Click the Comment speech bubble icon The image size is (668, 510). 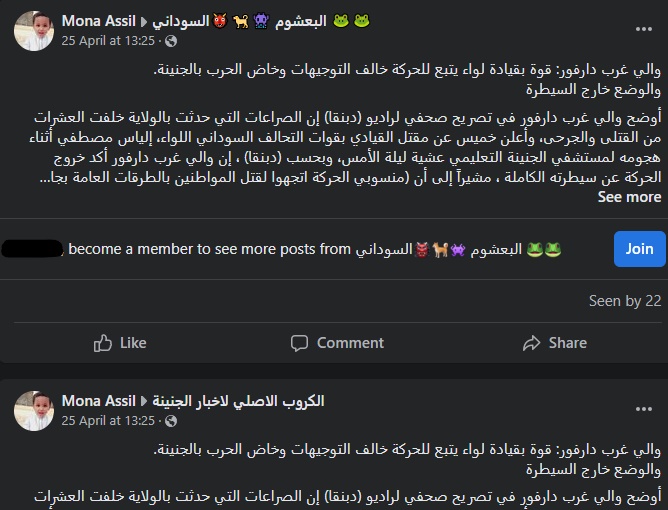pyautogui.click(x=299, y=342)
